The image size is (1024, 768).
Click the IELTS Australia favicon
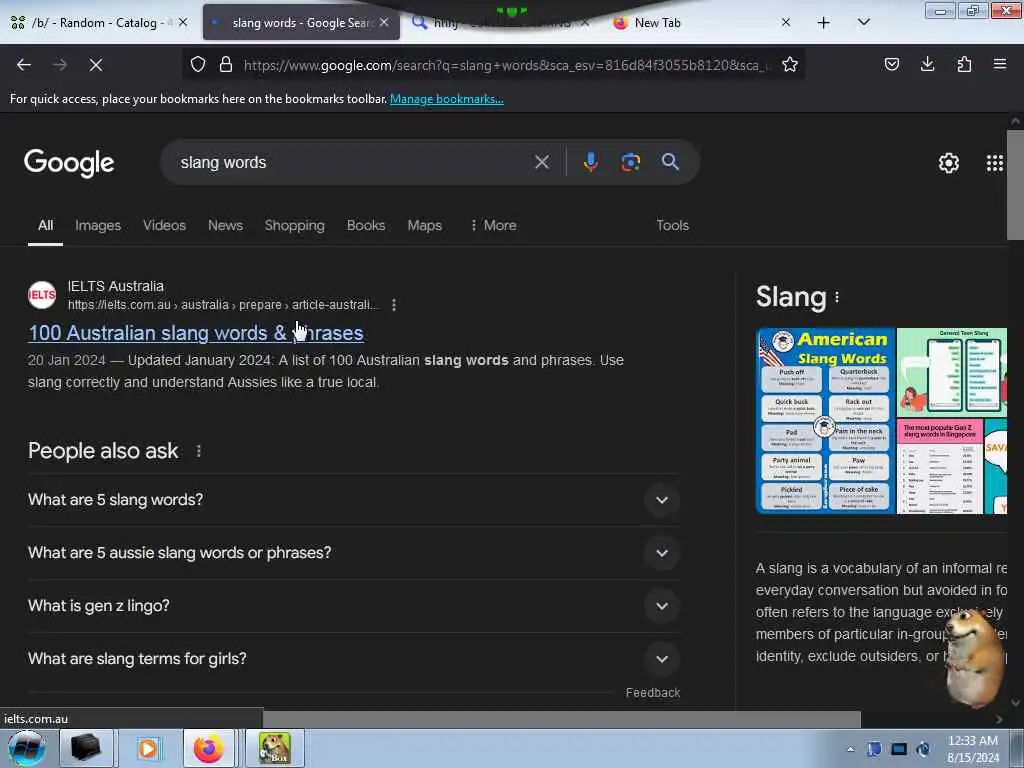point(42,295)
